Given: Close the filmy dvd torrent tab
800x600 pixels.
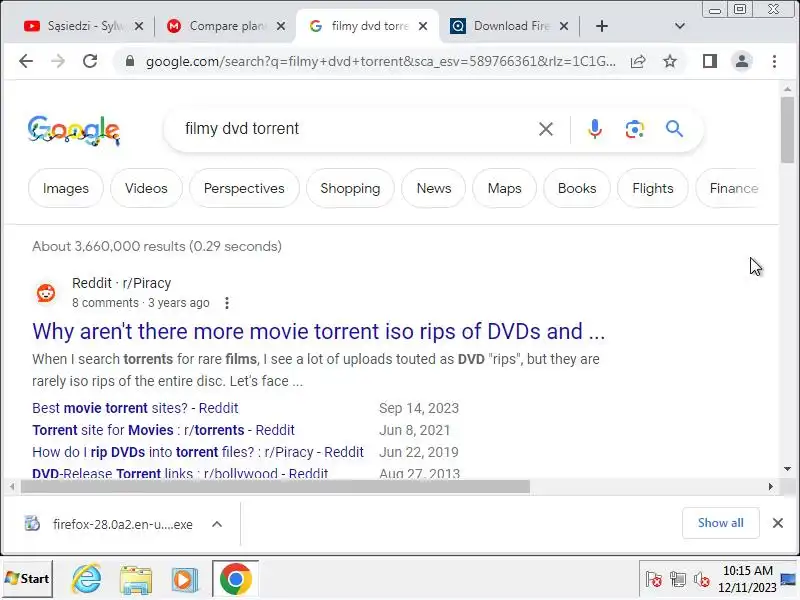Looking at the screenshot, I should coord(423,26).
